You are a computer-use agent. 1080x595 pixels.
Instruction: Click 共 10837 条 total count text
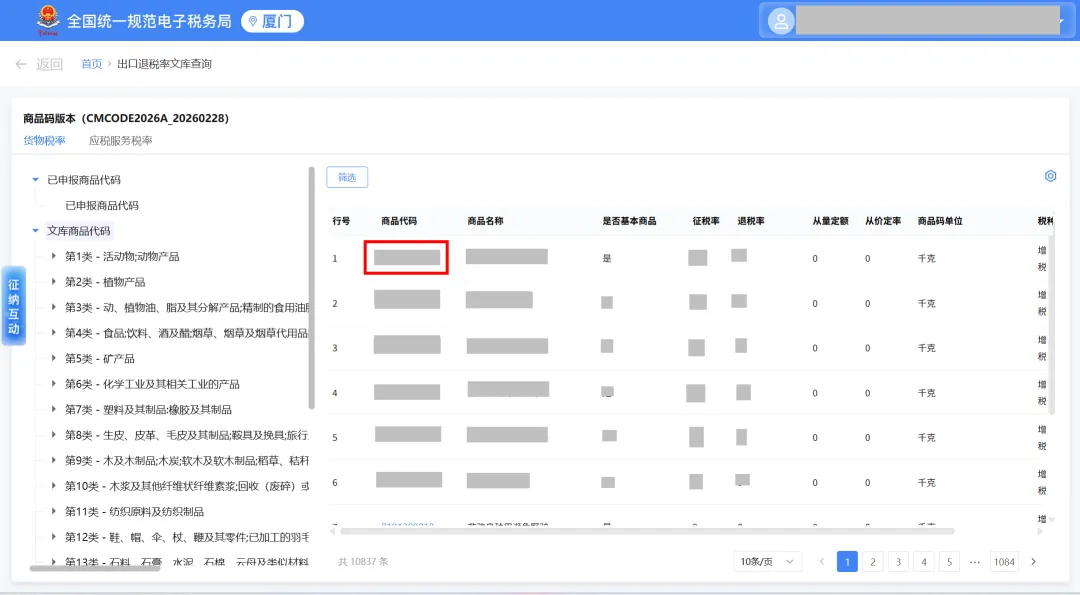point(363,562)
